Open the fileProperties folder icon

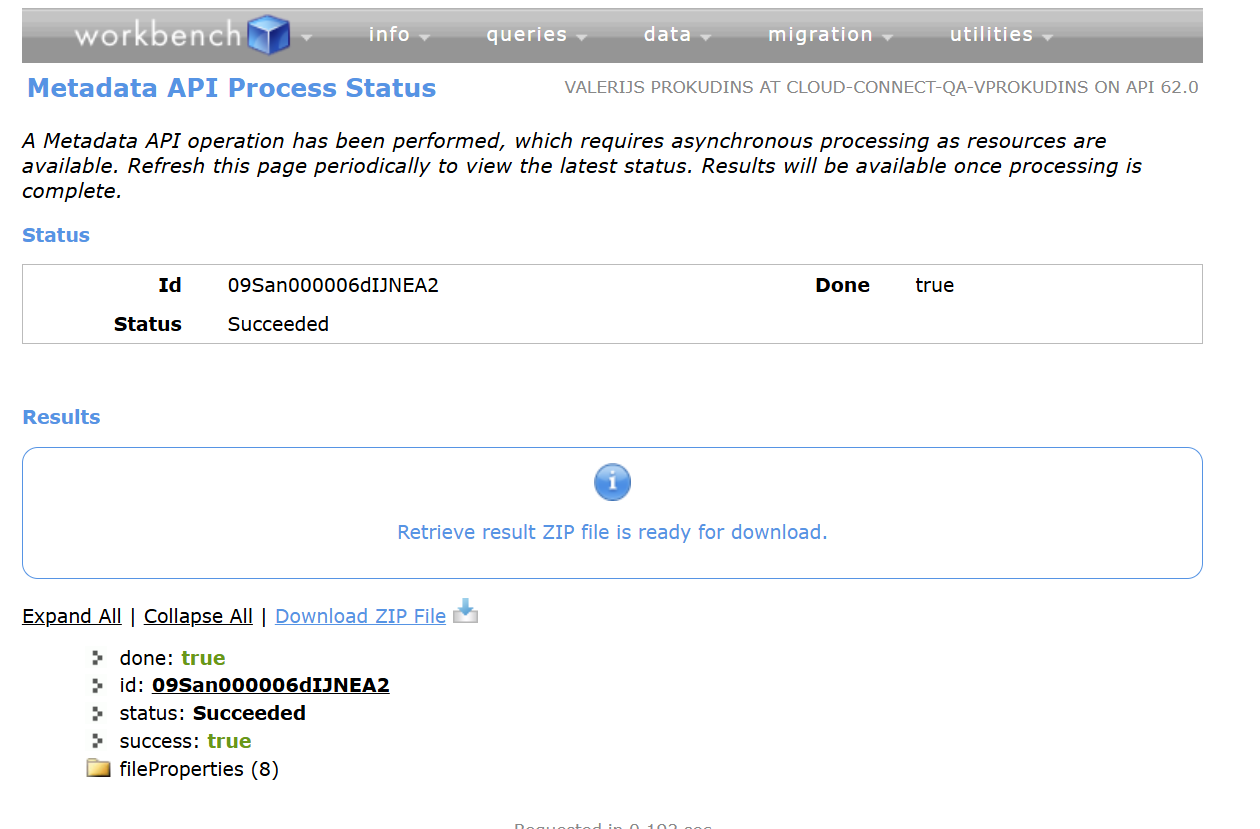98,768
